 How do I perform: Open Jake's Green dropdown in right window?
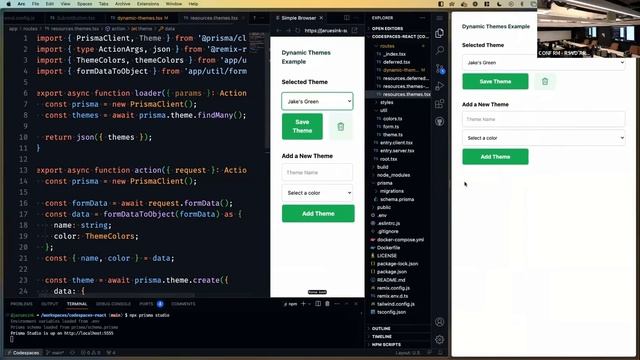(543, 62)
